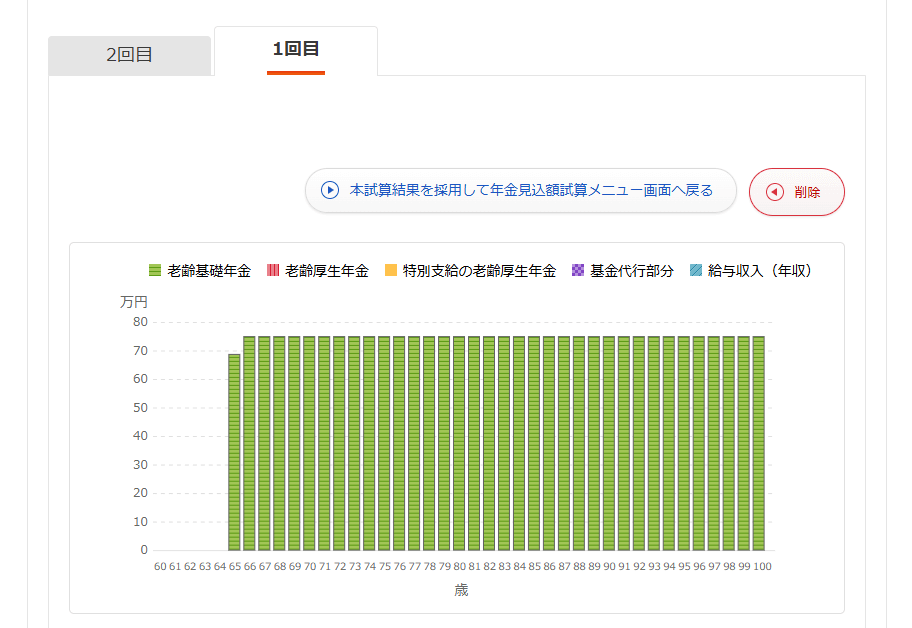Click the red left-arrow icon beside 削除
Viewport: 912px width, 628px height.
(774, 192)
